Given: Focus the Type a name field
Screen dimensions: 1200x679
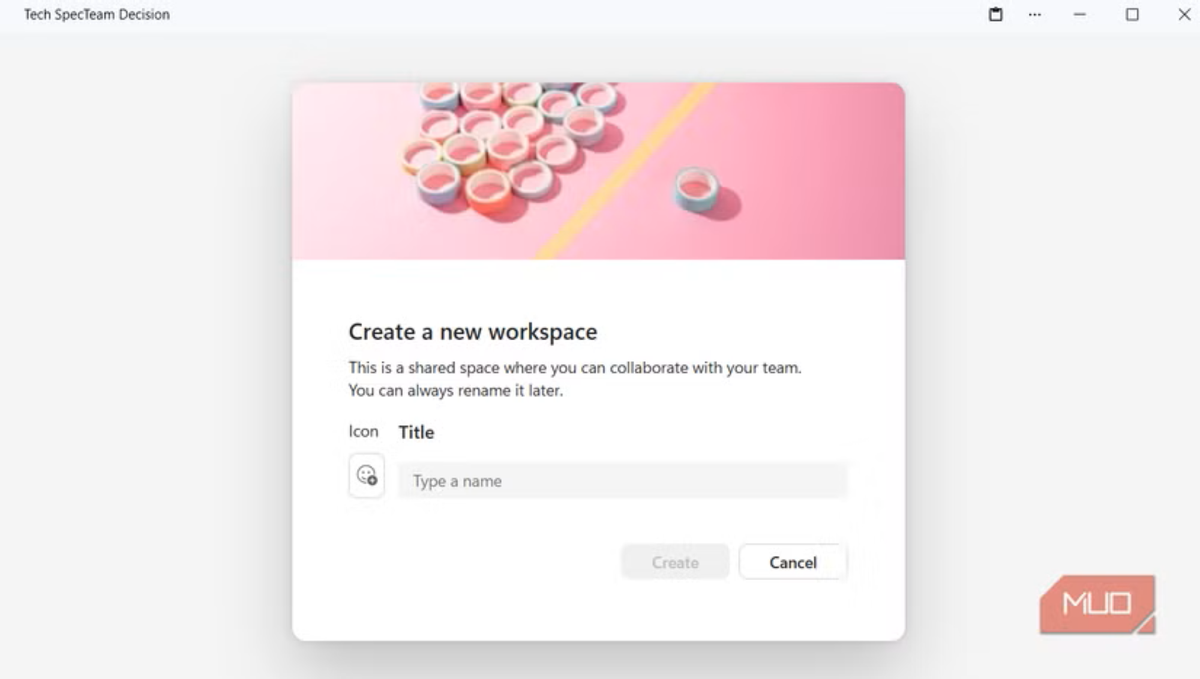Looking at the screenshot, I should point(622,481).
